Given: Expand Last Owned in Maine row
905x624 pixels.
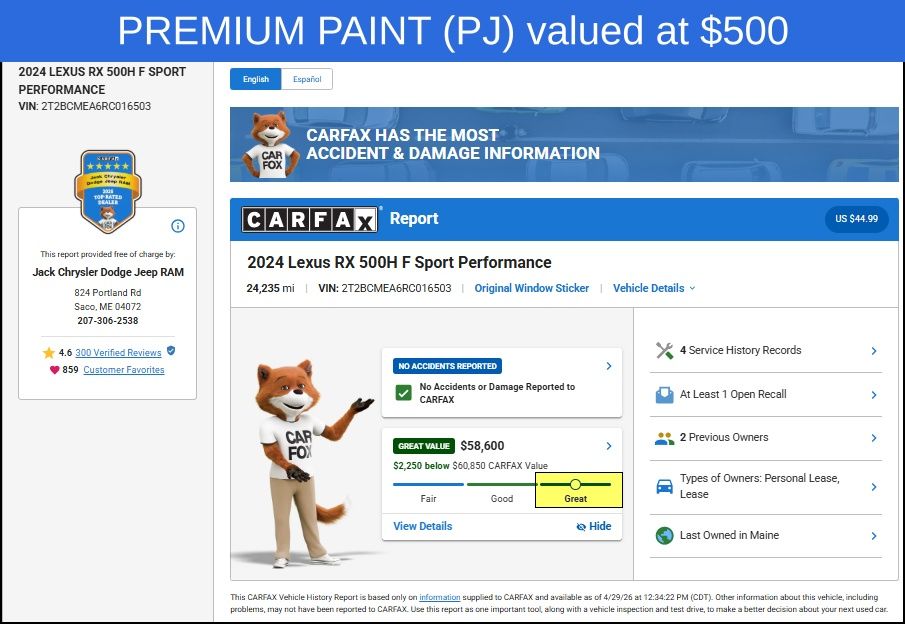Looking at the screenshot, I should coord(766,536).
